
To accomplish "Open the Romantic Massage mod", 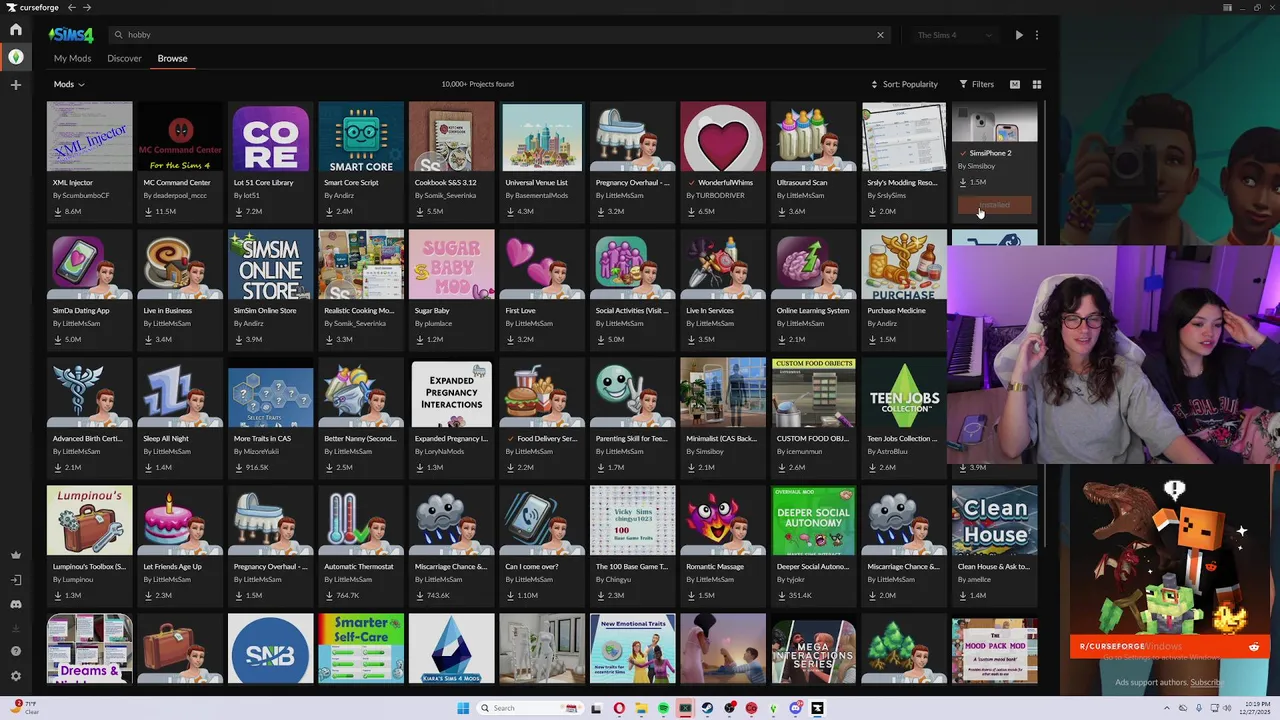I will pos(723,544).
